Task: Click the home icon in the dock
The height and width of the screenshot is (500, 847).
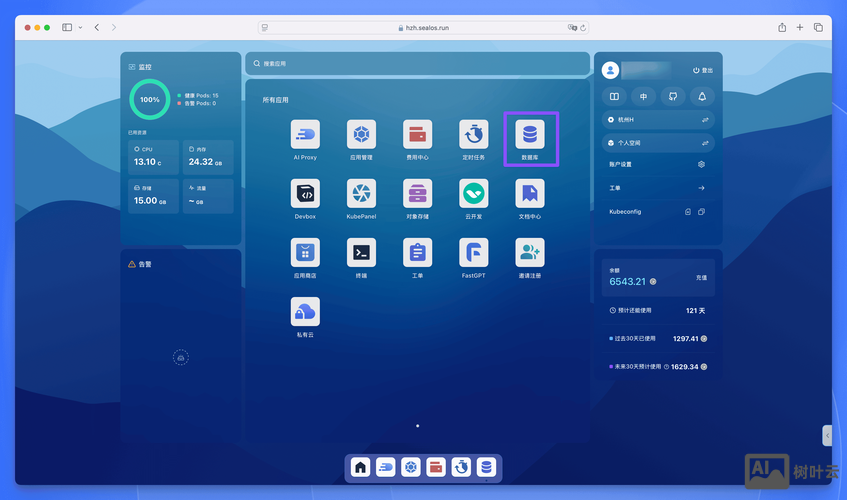Action: point(361,467)
